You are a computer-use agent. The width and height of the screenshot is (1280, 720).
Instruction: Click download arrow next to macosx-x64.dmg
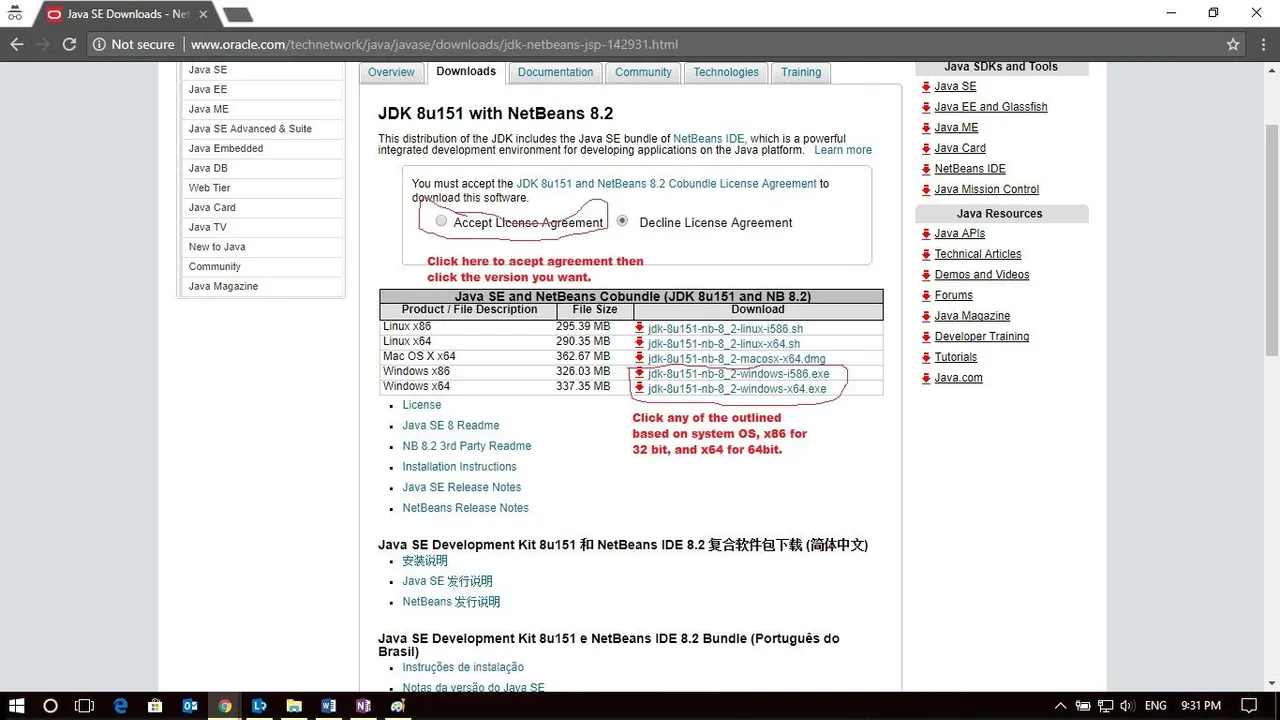[640, 357]
